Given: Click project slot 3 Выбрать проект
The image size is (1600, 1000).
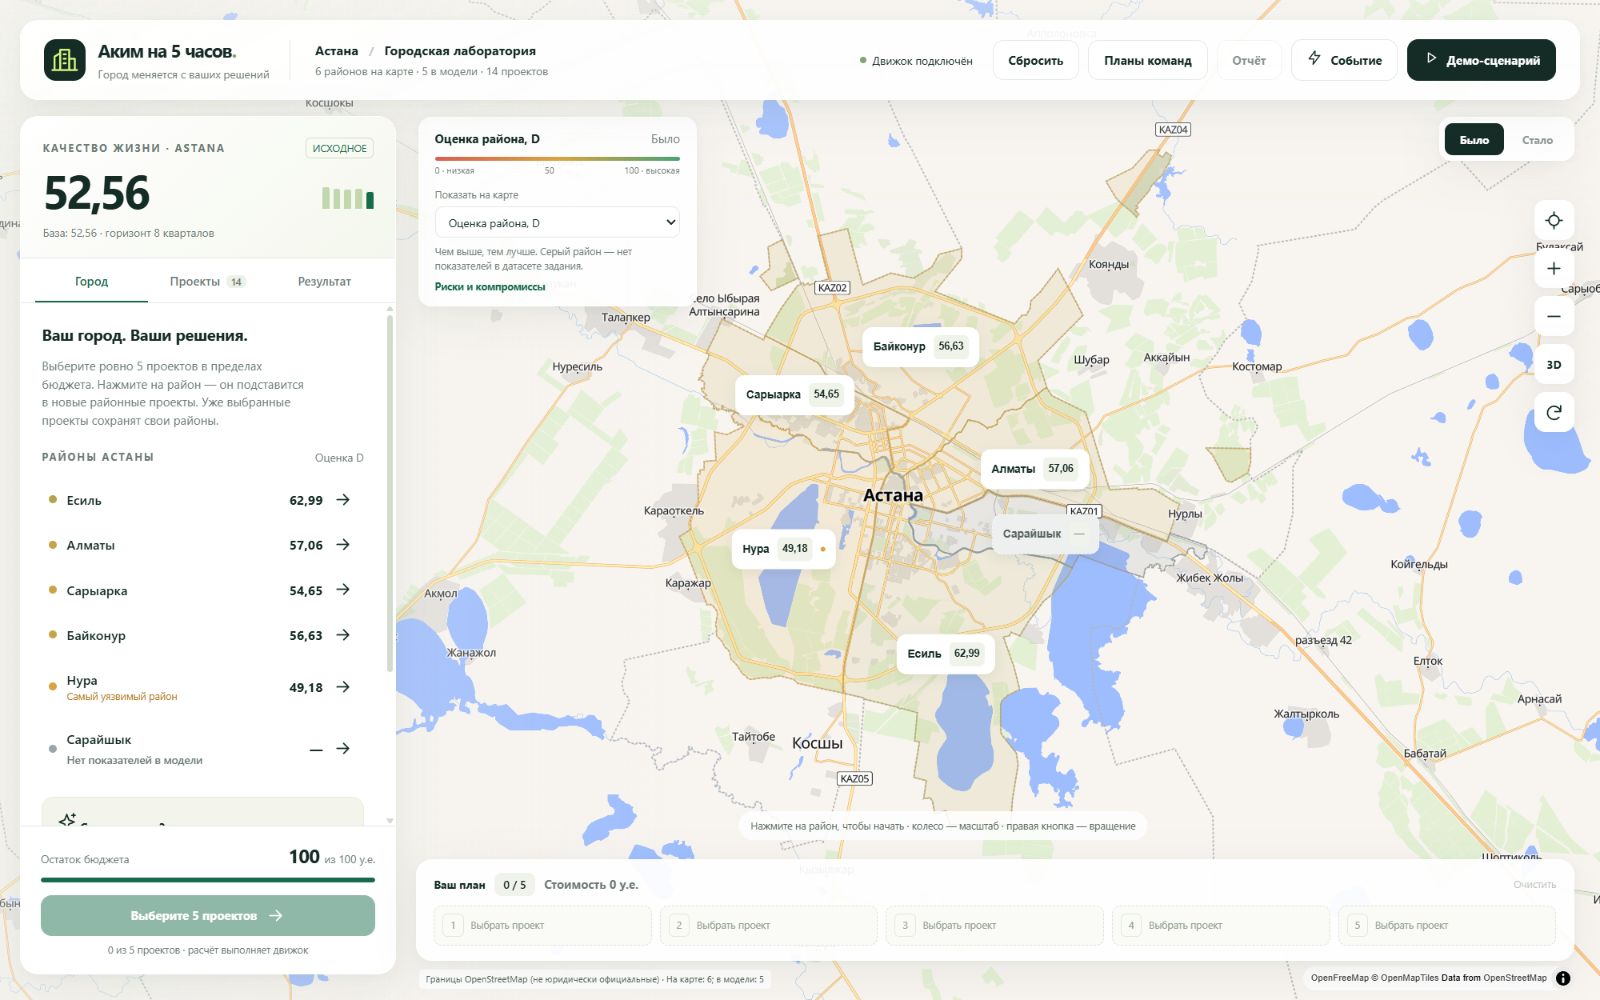Looking at the screenshot, I should point(995,925).
